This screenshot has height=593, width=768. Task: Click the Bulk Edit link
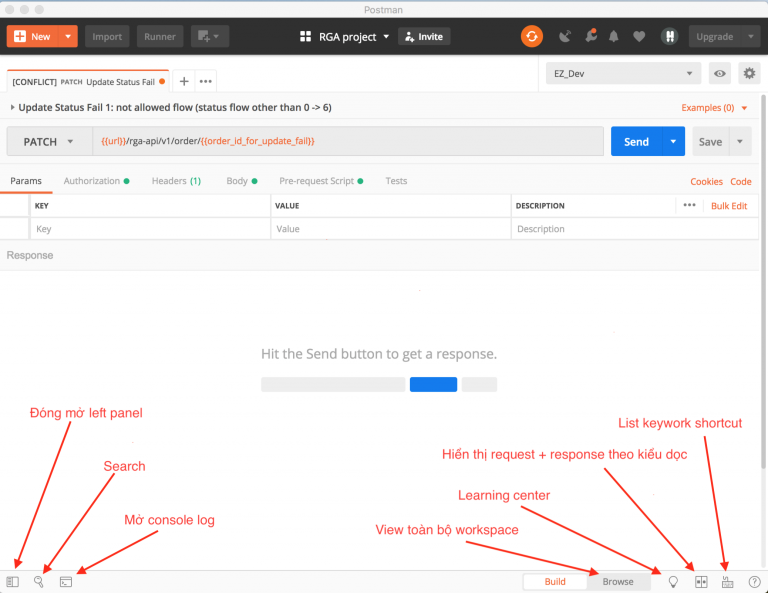pos(729,206)
